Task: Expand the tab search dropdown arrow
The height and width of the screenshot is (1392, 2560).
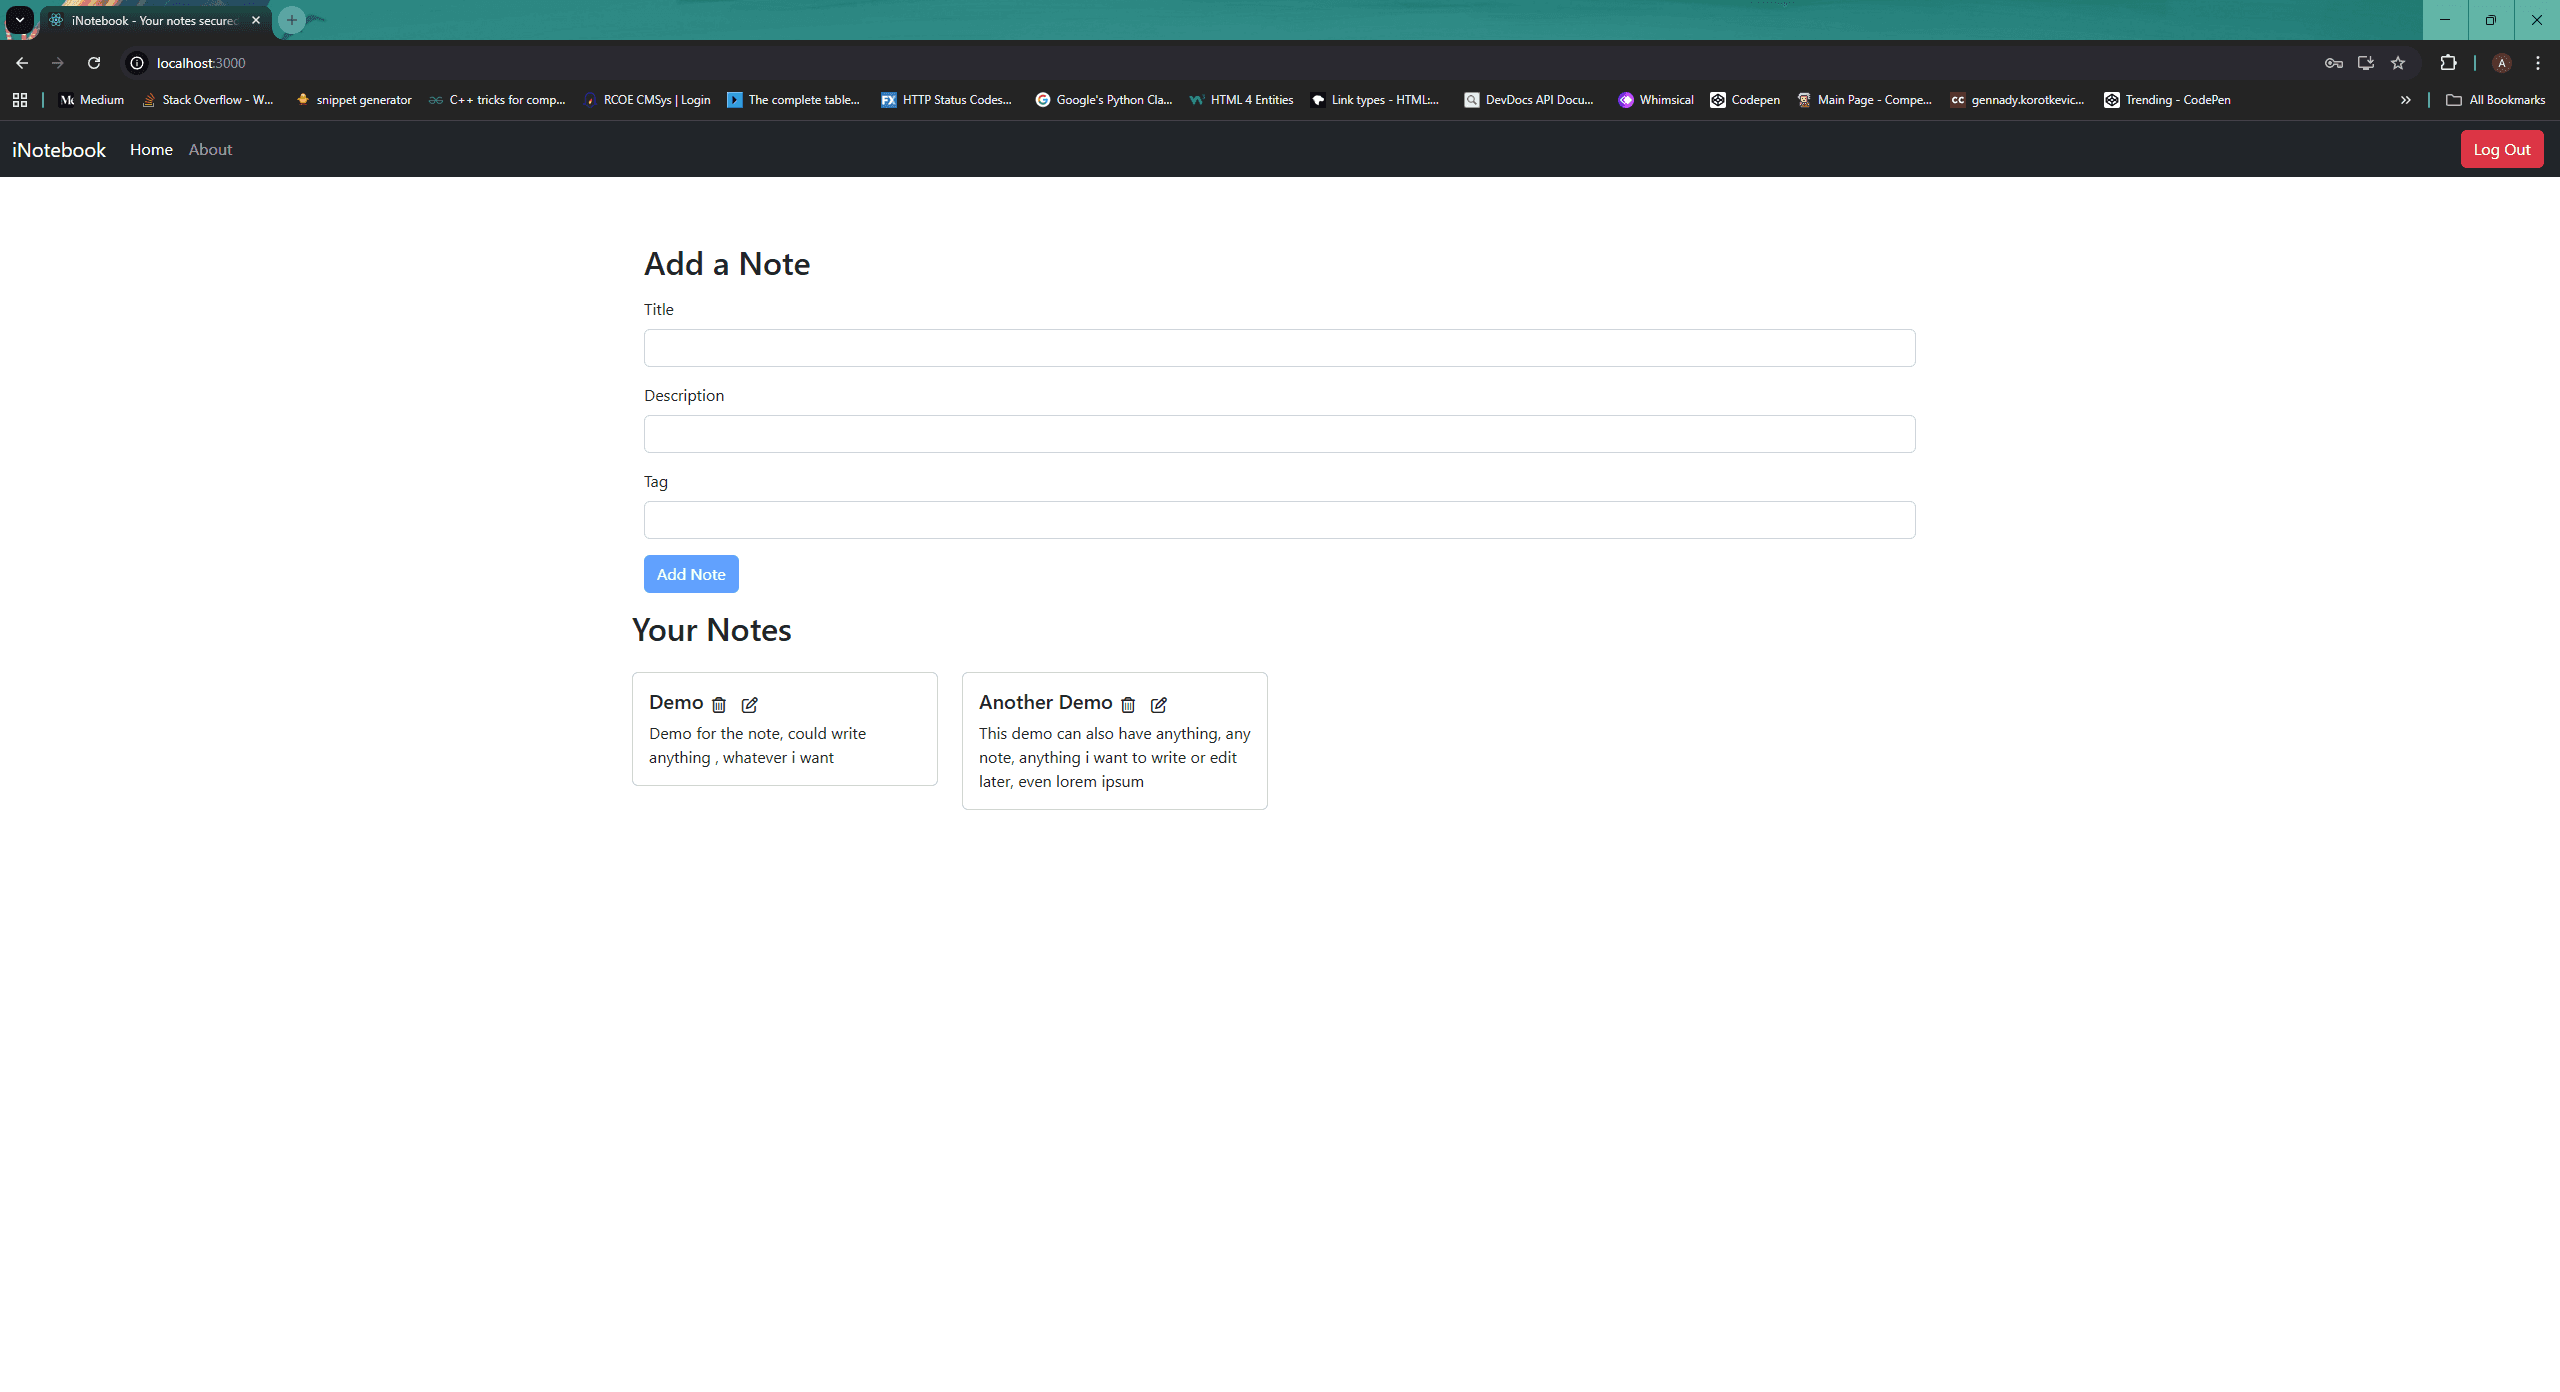Action: click(19, 20)
